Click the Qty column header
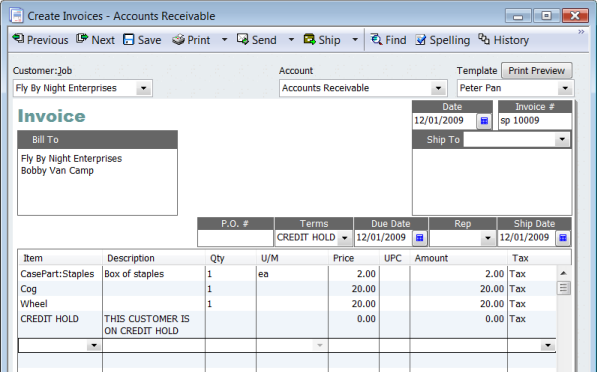The height and width of the screenshot is (372, 597). pyautogui.click(x=231, y=258)
